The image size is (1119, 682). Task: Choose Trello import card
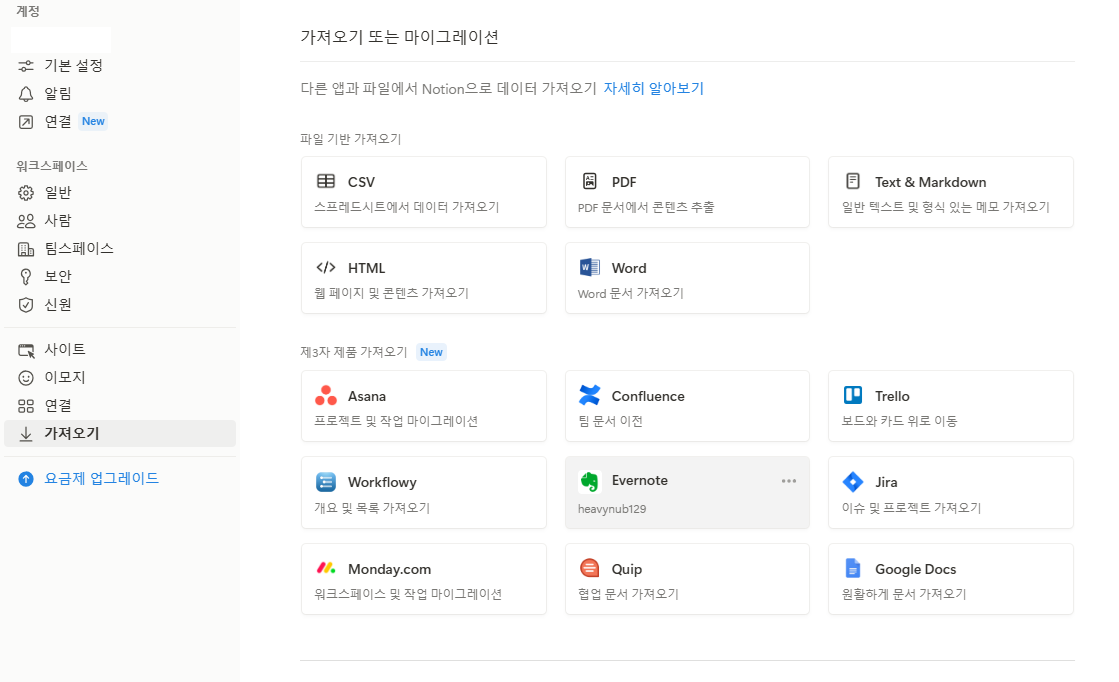(x=951, y=406)
